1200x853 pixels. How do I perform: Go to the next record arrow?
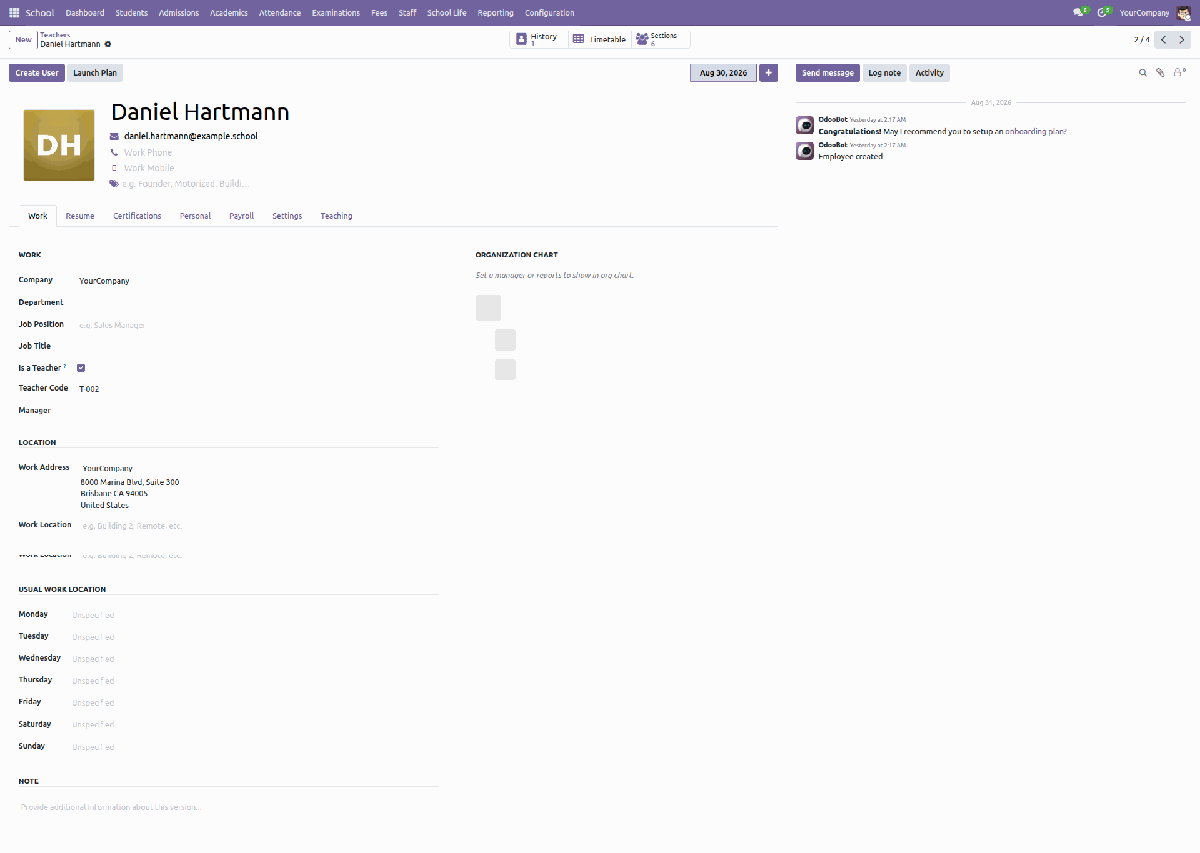click(1182, 40)
